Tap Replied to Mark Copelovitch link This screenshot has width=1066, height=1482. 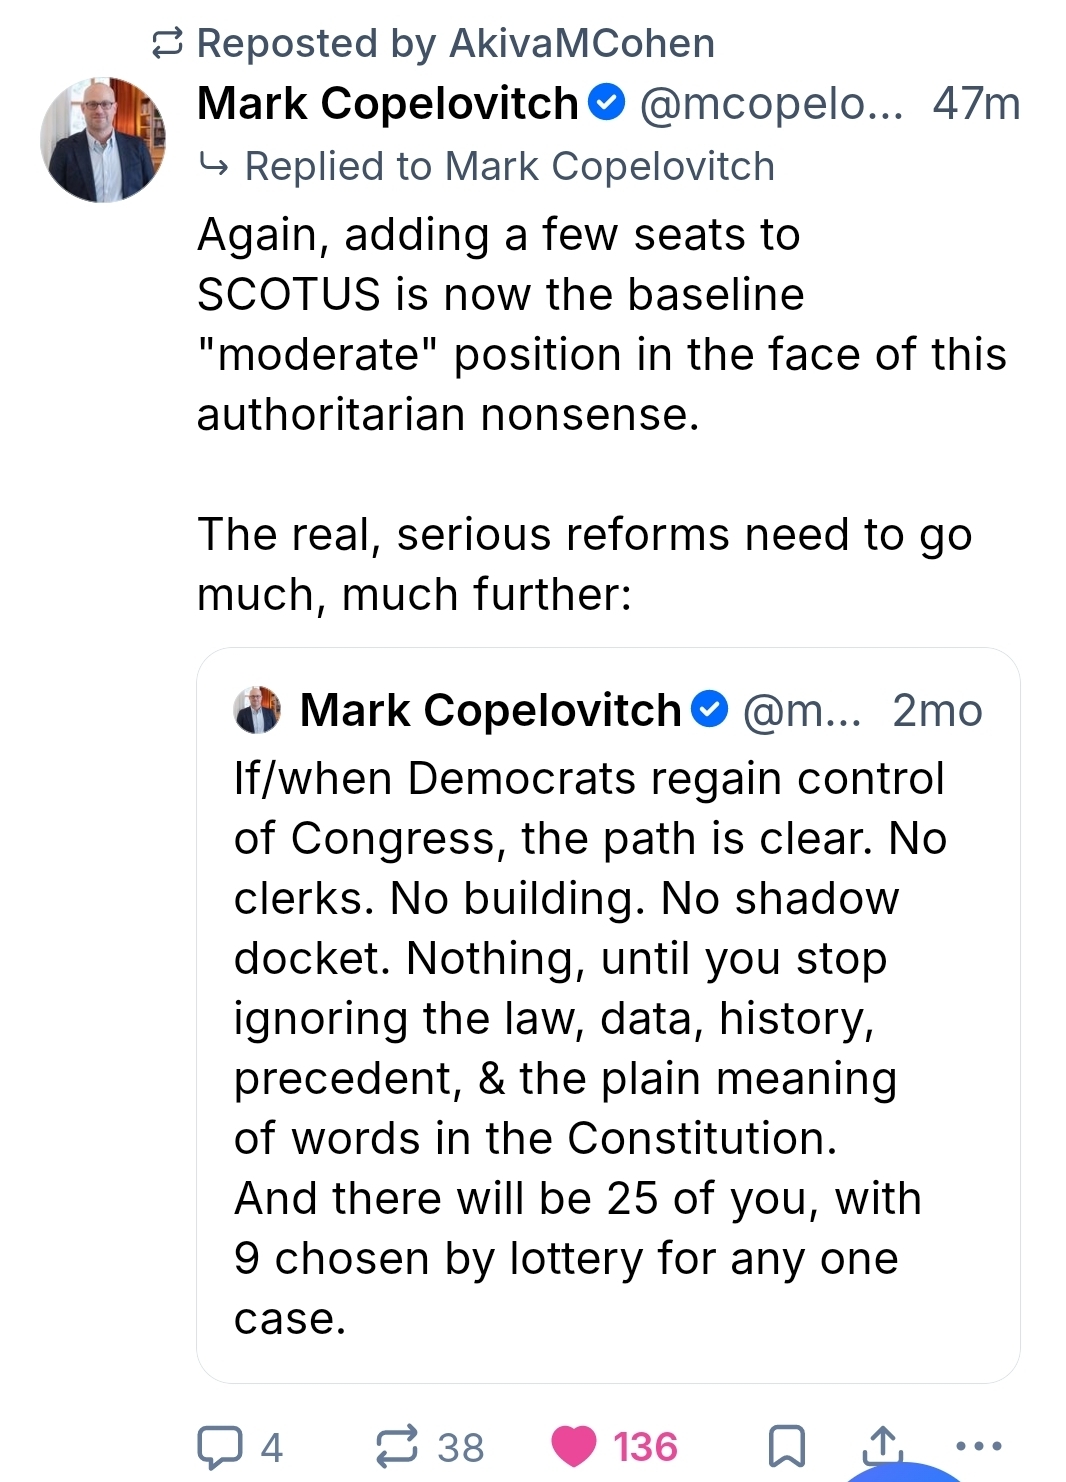coord(509,167)
